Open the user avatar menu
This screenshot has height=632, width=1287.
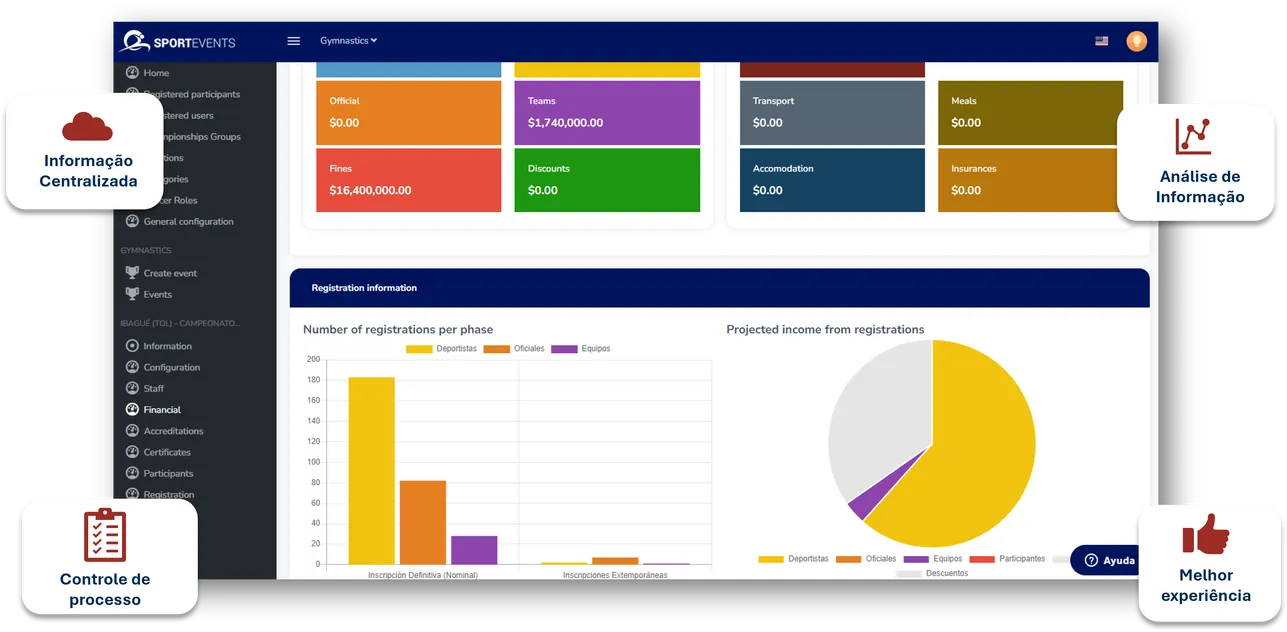click(x=1136, y=41)
